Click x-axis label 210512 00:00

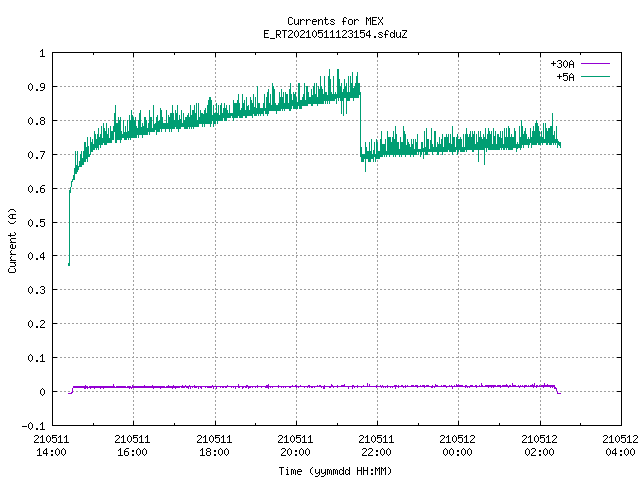[x=458, y=446]
